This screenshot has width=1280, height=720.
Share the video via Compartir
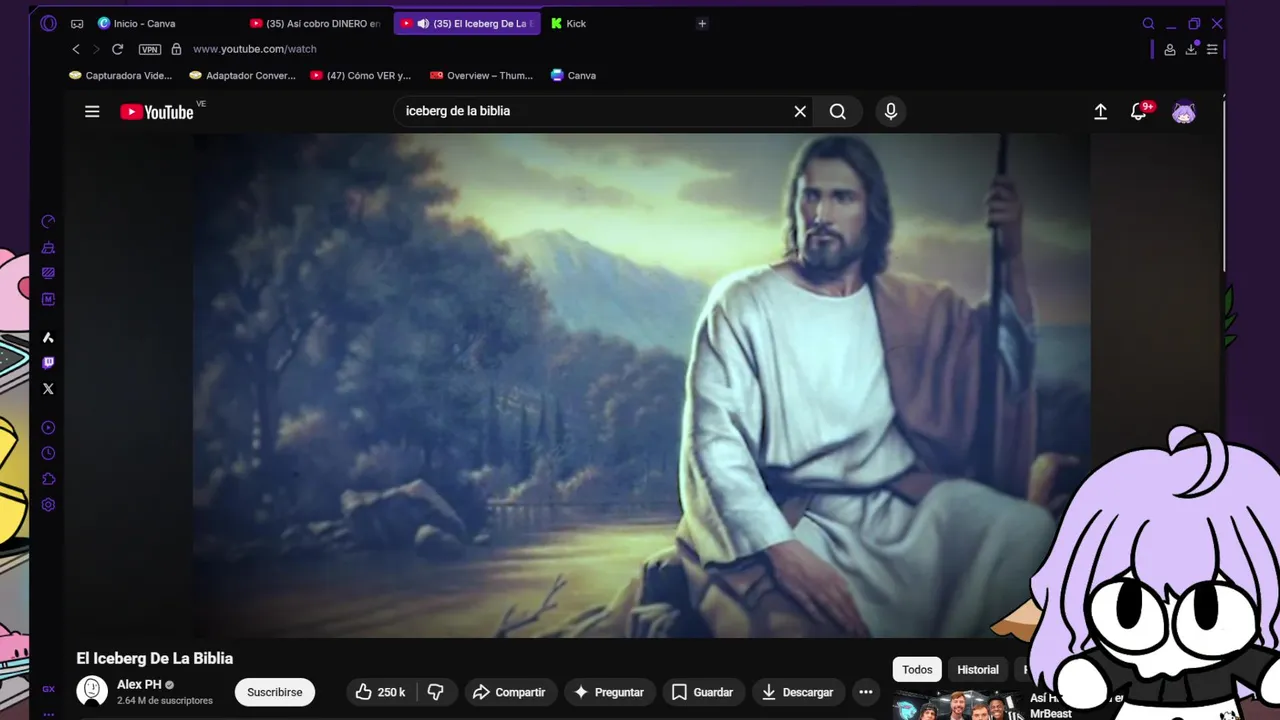[x=509, y=692]
